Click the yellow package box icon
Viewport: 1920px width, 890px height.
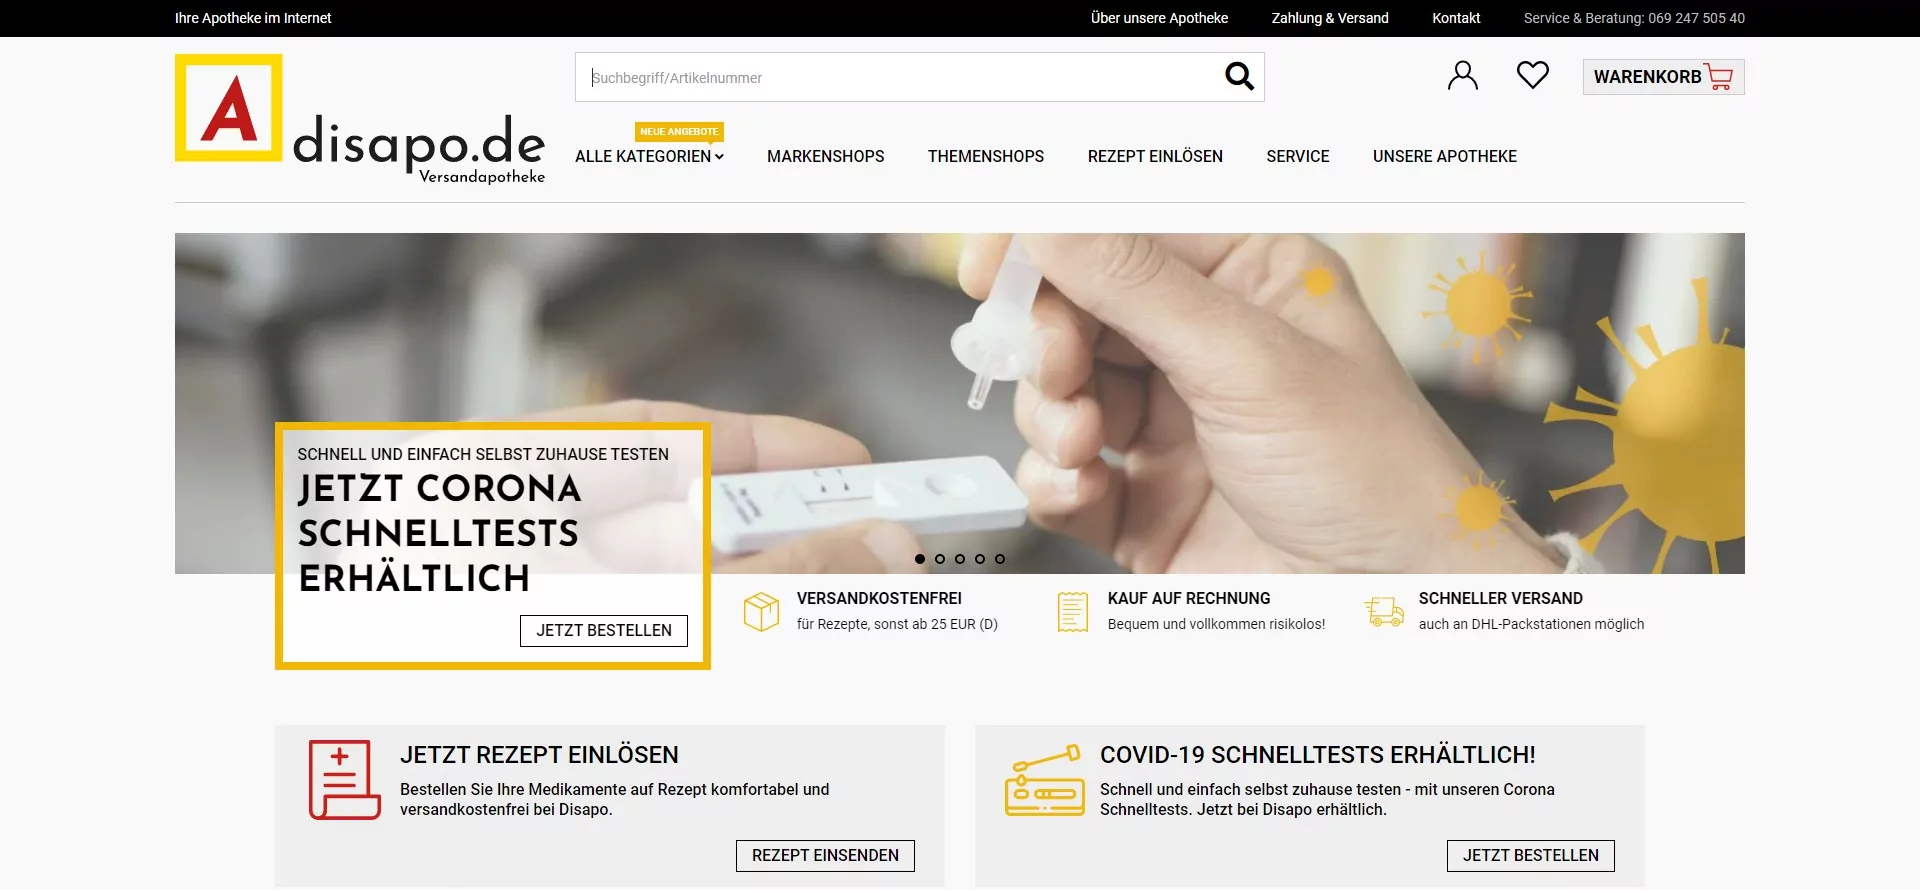tap(761, 611)
